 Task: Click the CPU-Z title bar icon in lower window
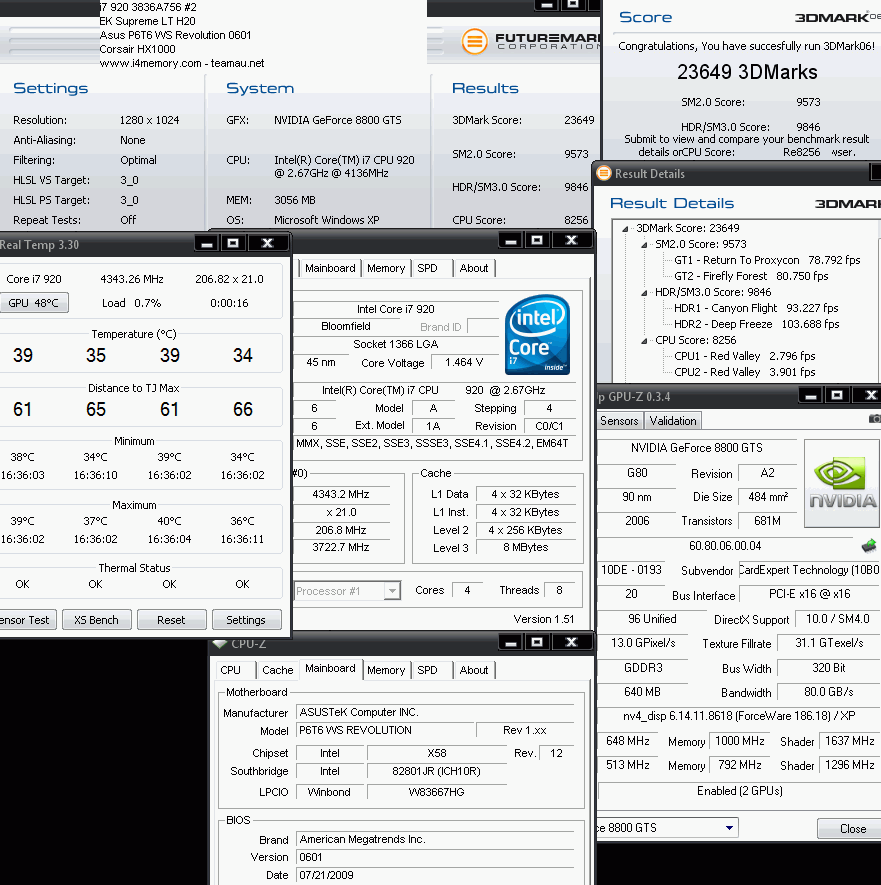tap(220, 643)
